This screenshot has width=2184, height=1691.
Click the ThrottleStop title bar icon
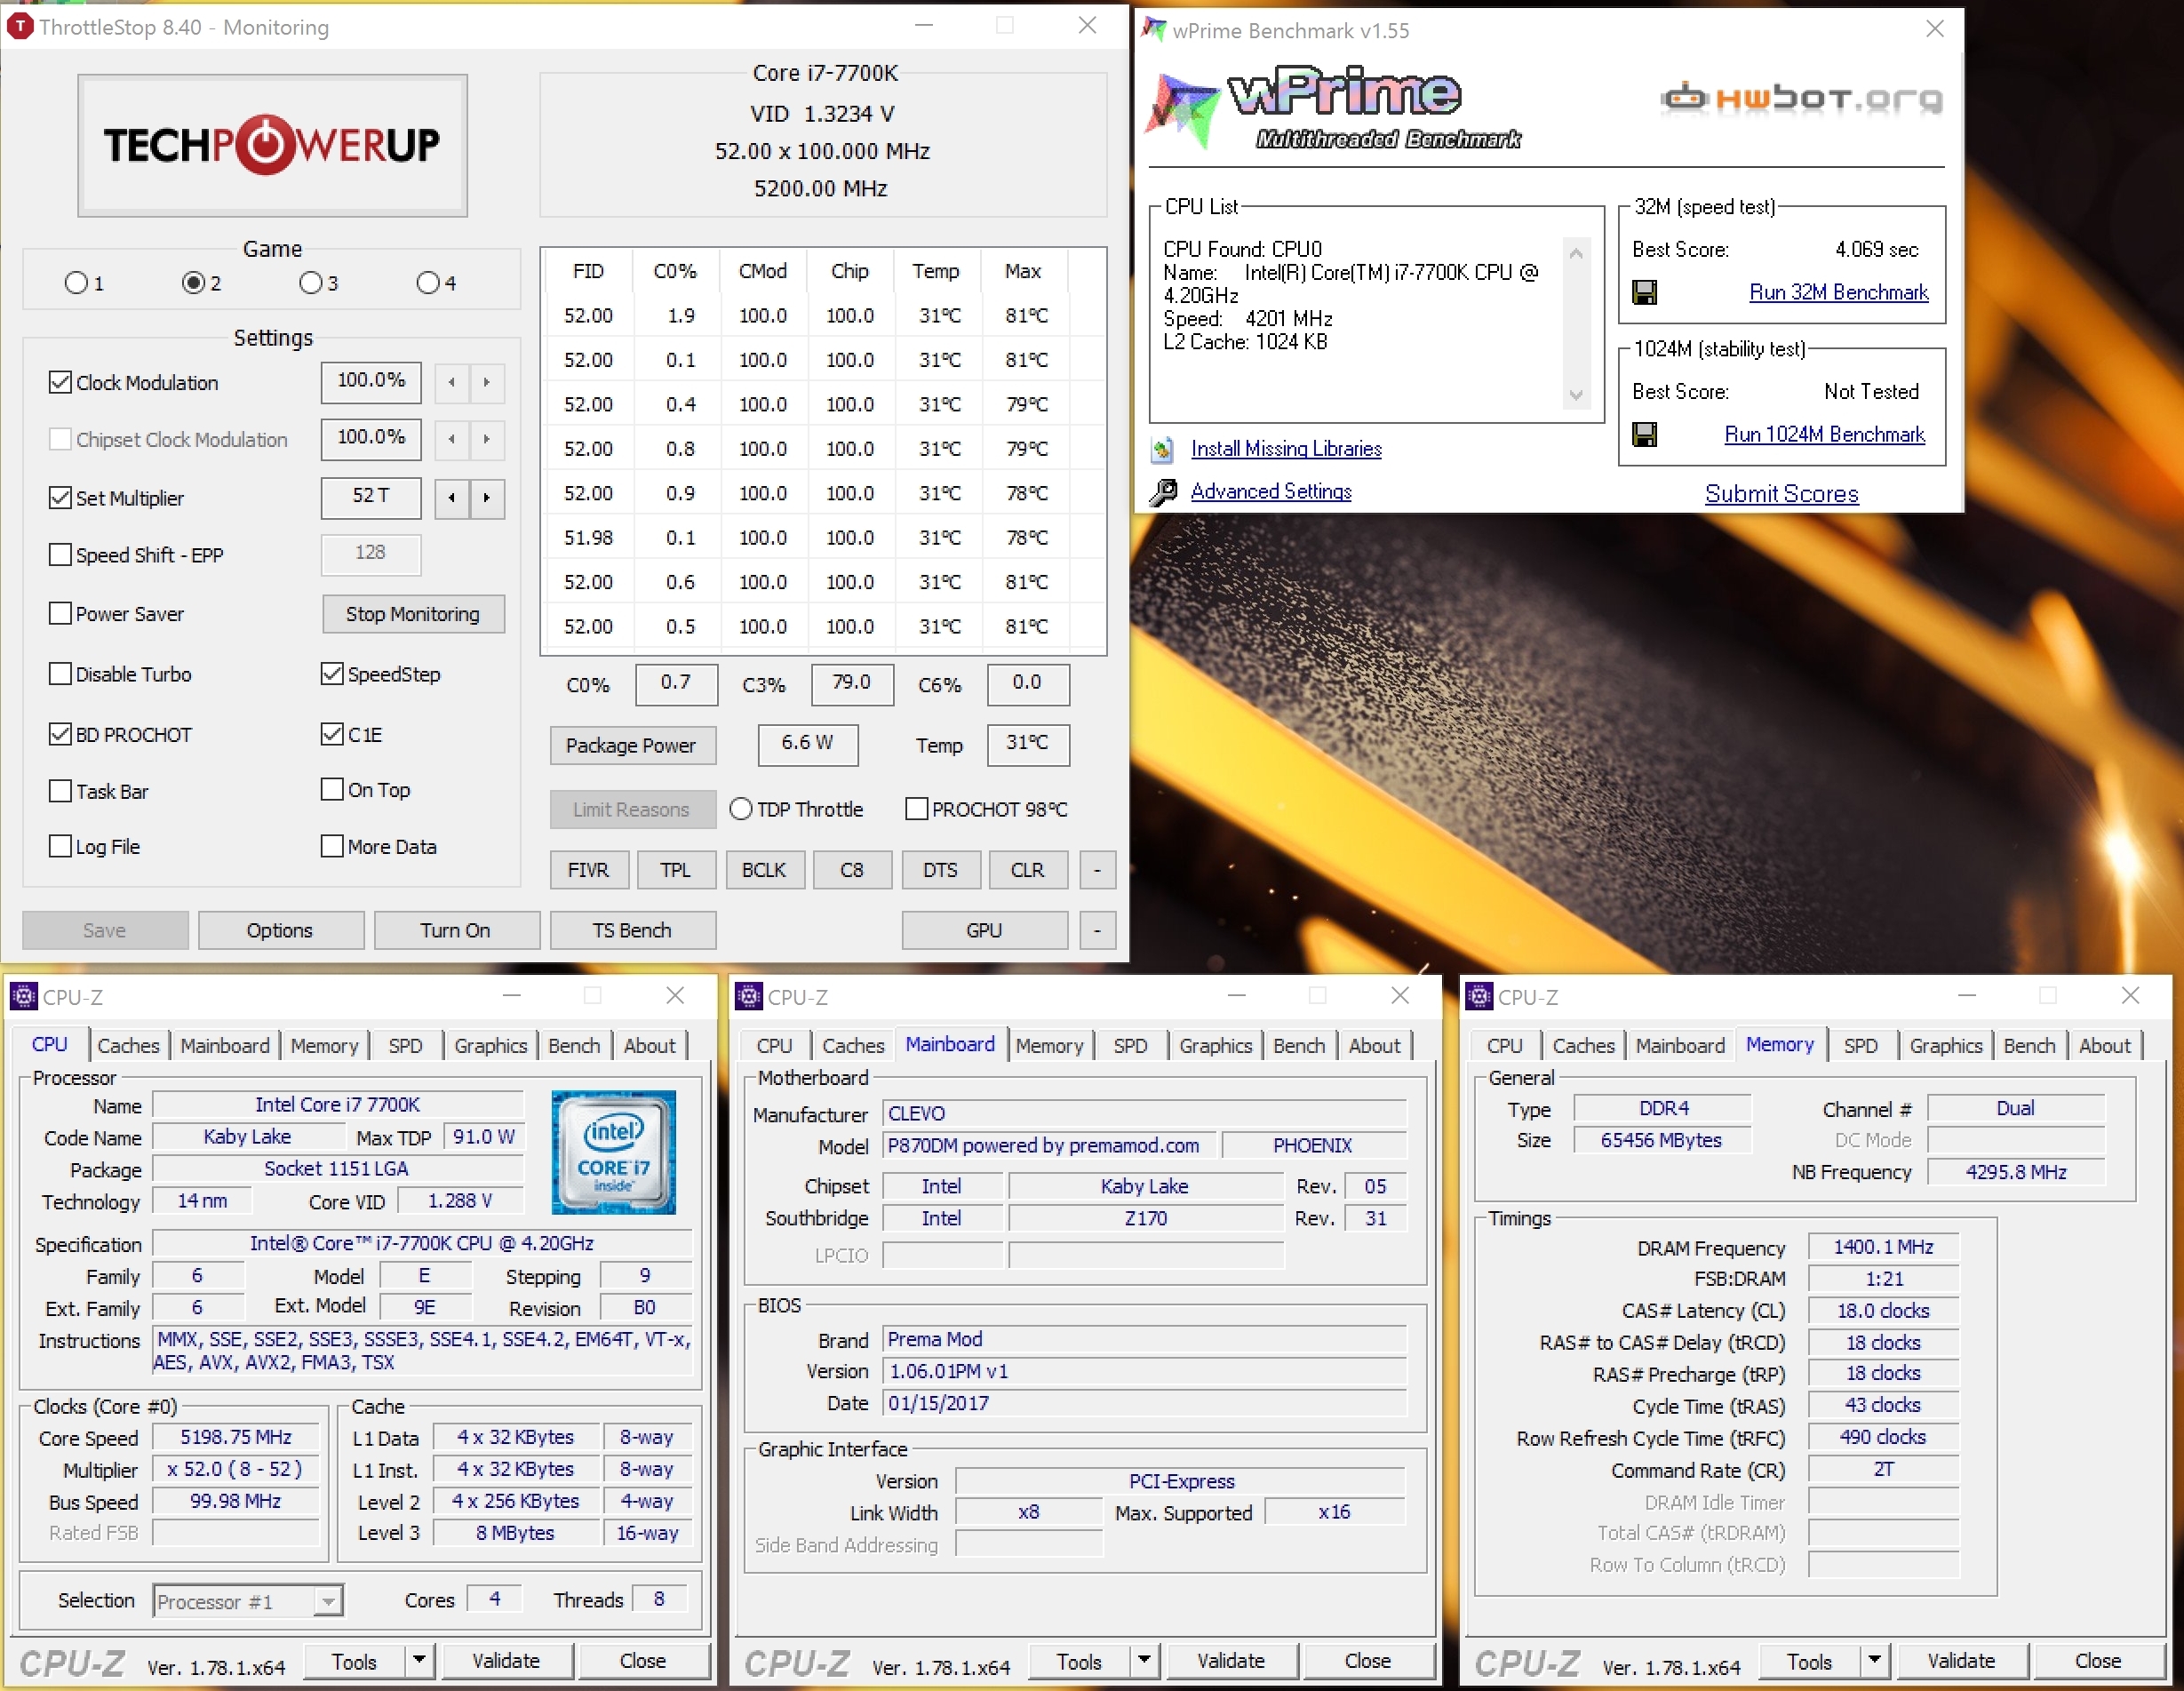(19, 27)
